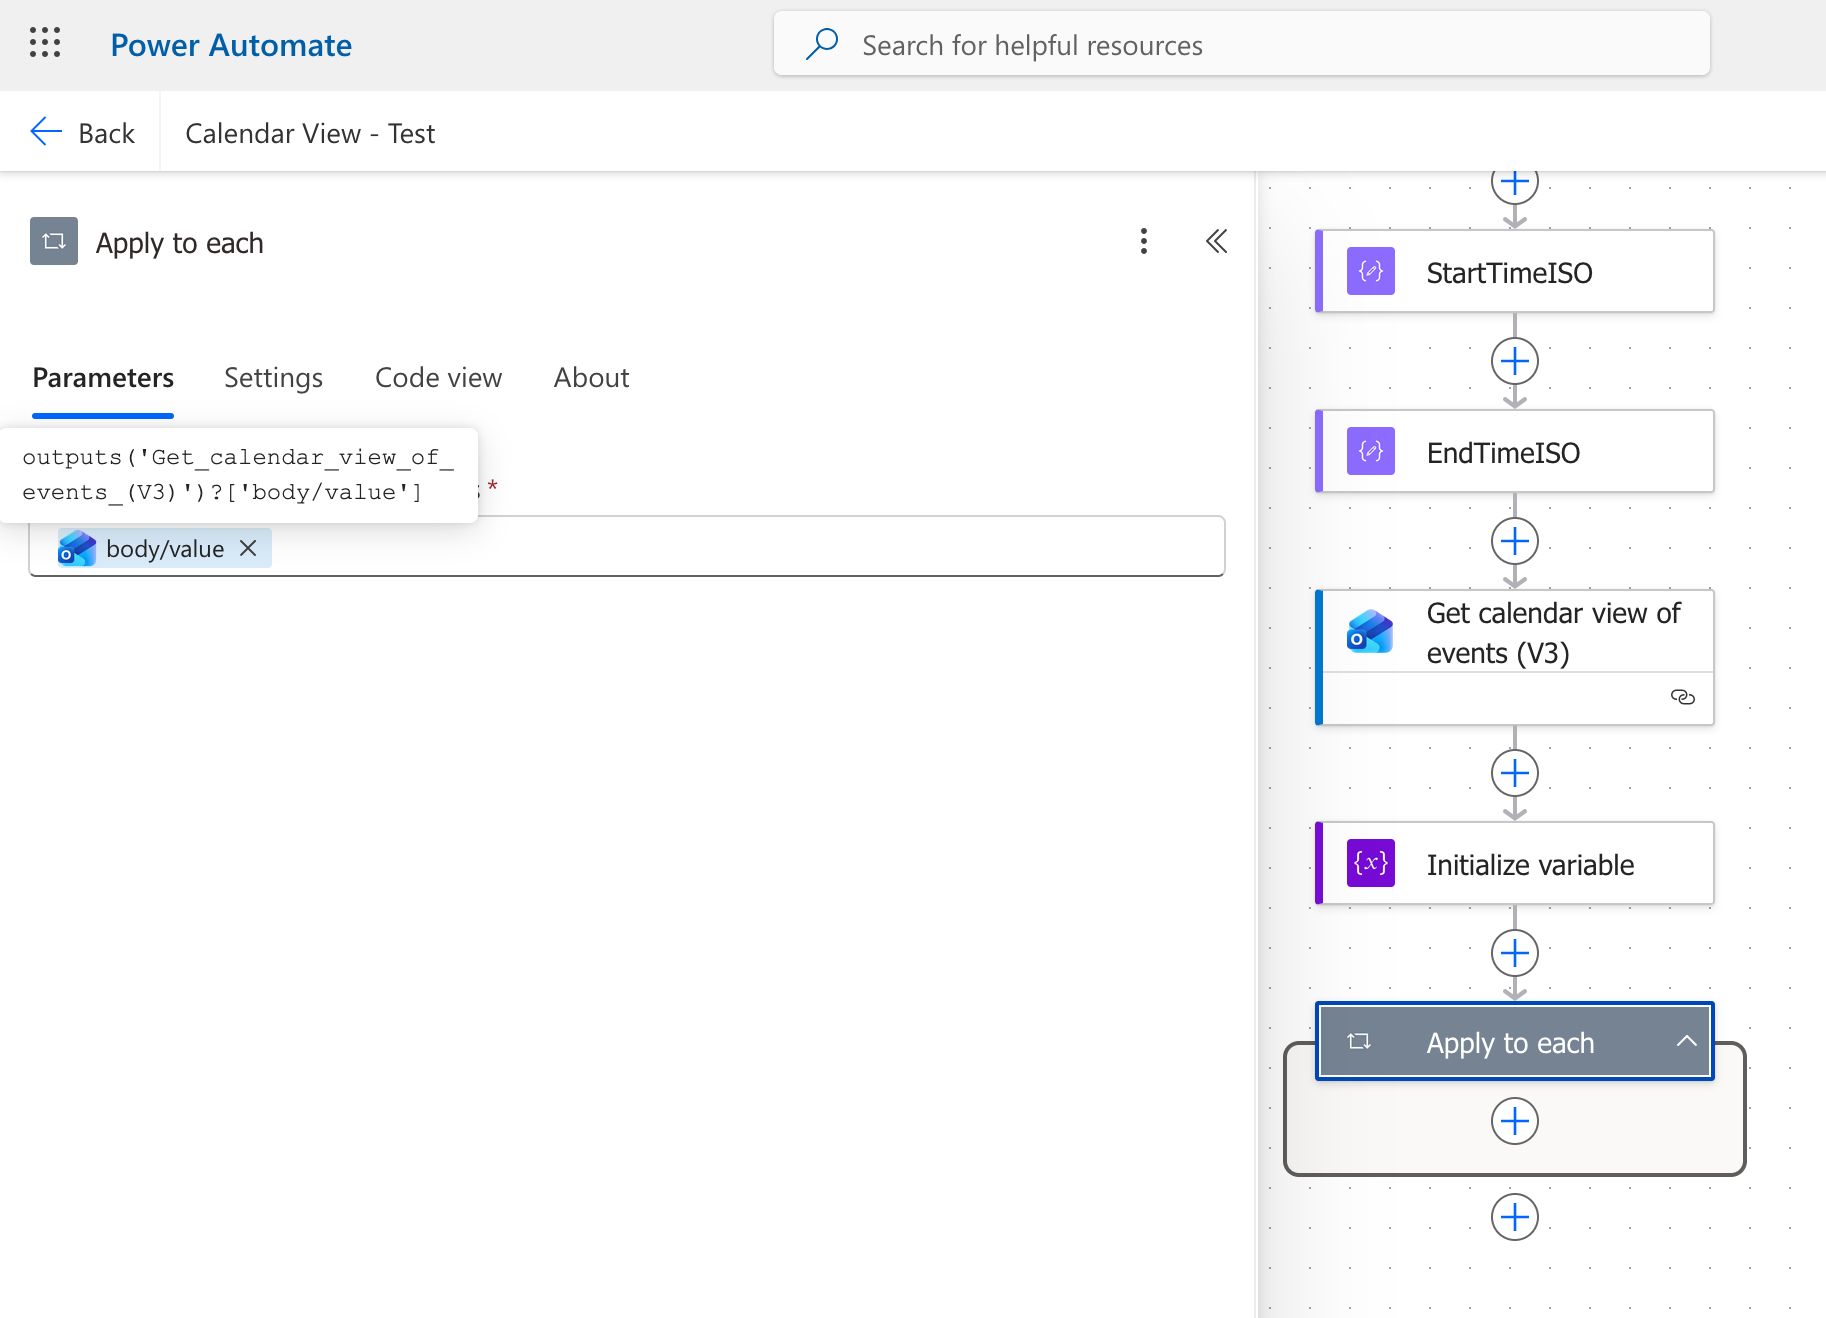The width and height of the screenshot is (1826, 1318).
Task: Click the StartTimeISO compose icon
Action: [x=1371, y=271]
